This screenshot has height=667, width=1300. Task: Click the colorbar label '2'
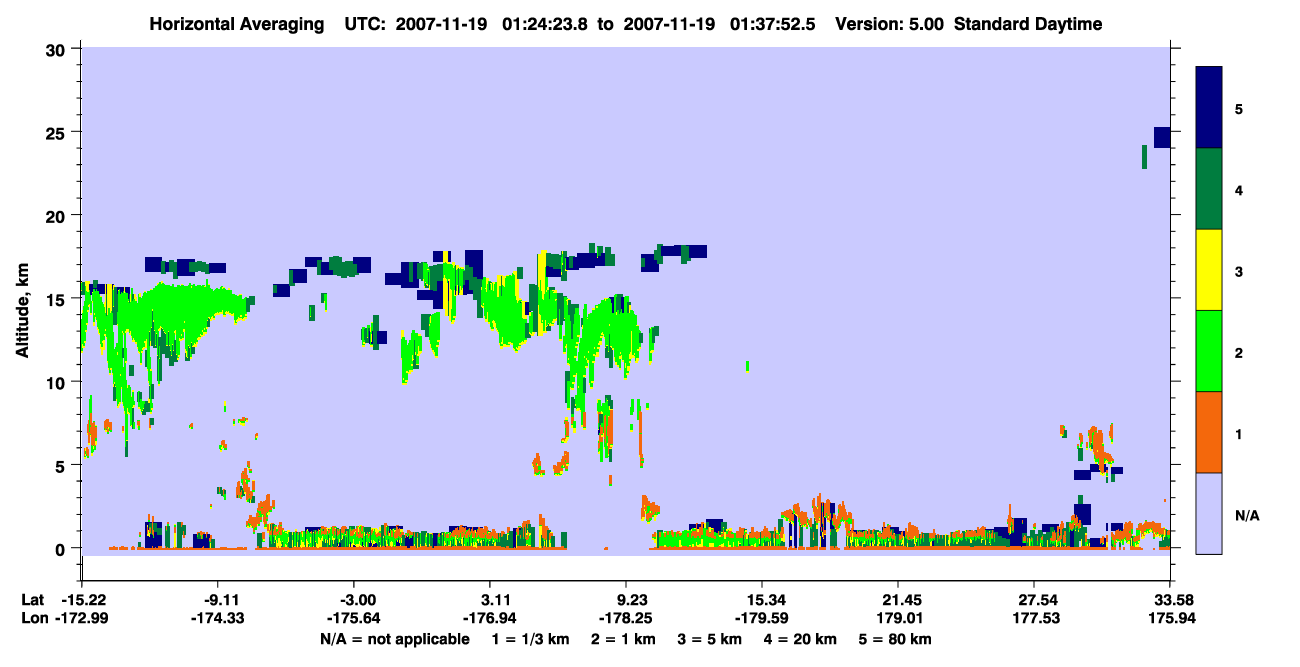point(1239,353)
